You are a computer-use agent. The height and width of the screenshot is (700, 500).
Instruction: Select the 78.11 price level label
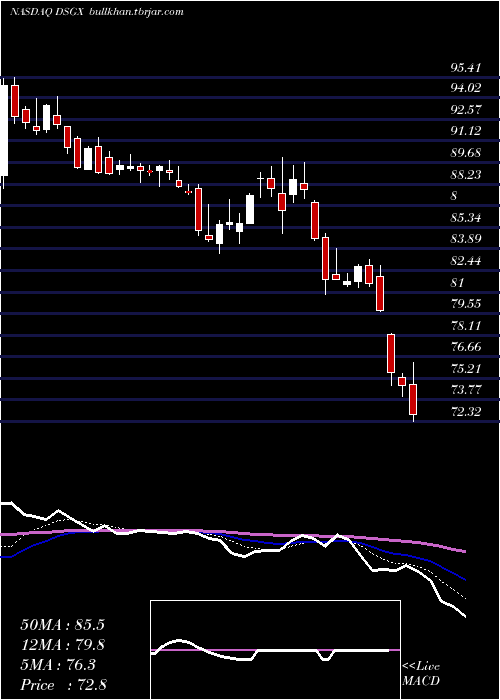point(466,326)
